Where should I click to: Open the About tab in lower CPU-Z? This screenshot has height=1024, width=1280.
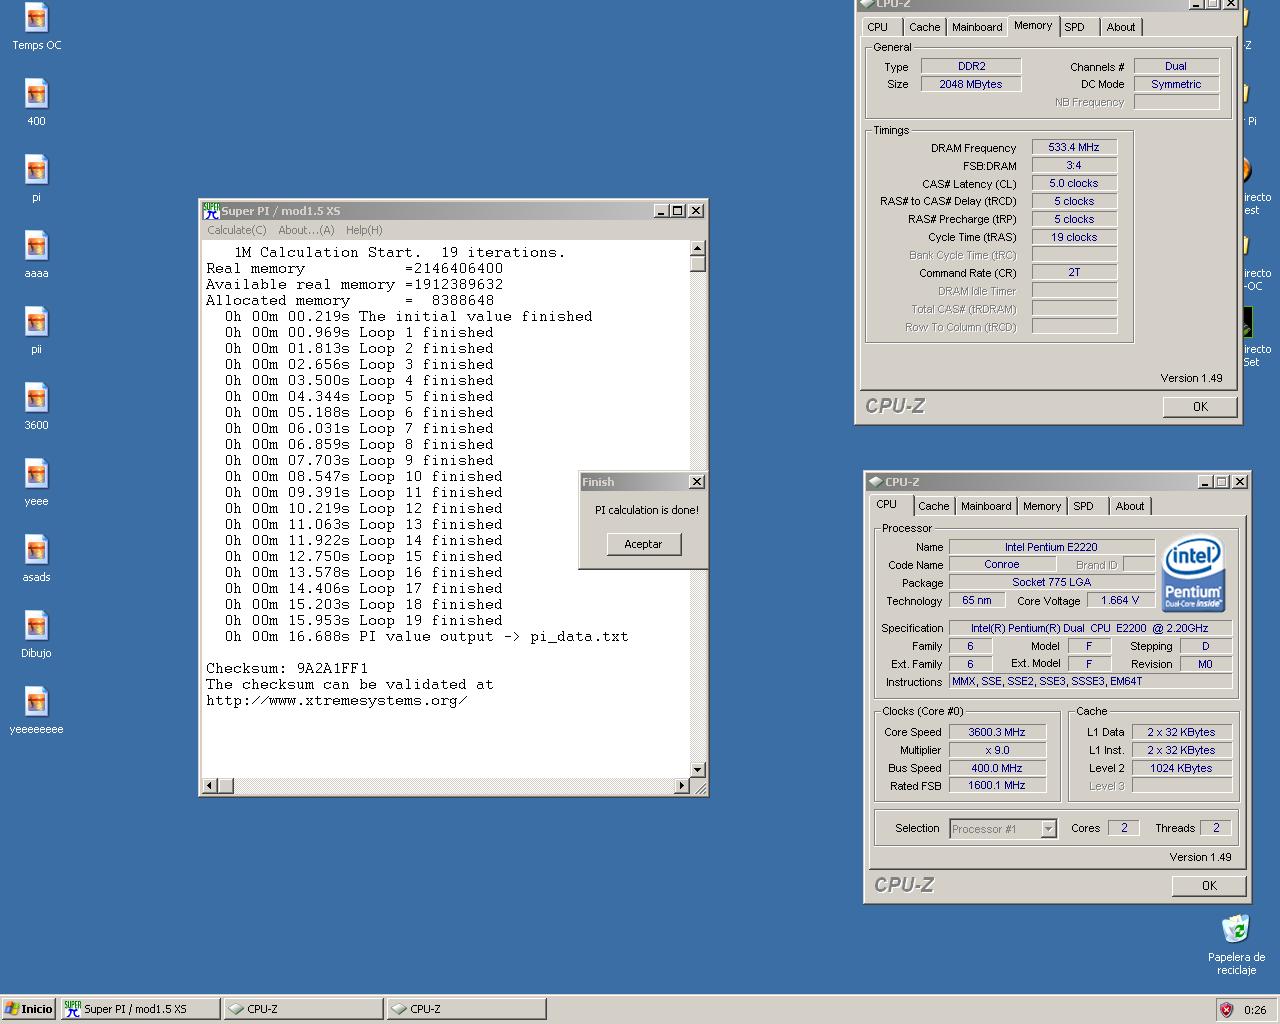coord(1130,506)
